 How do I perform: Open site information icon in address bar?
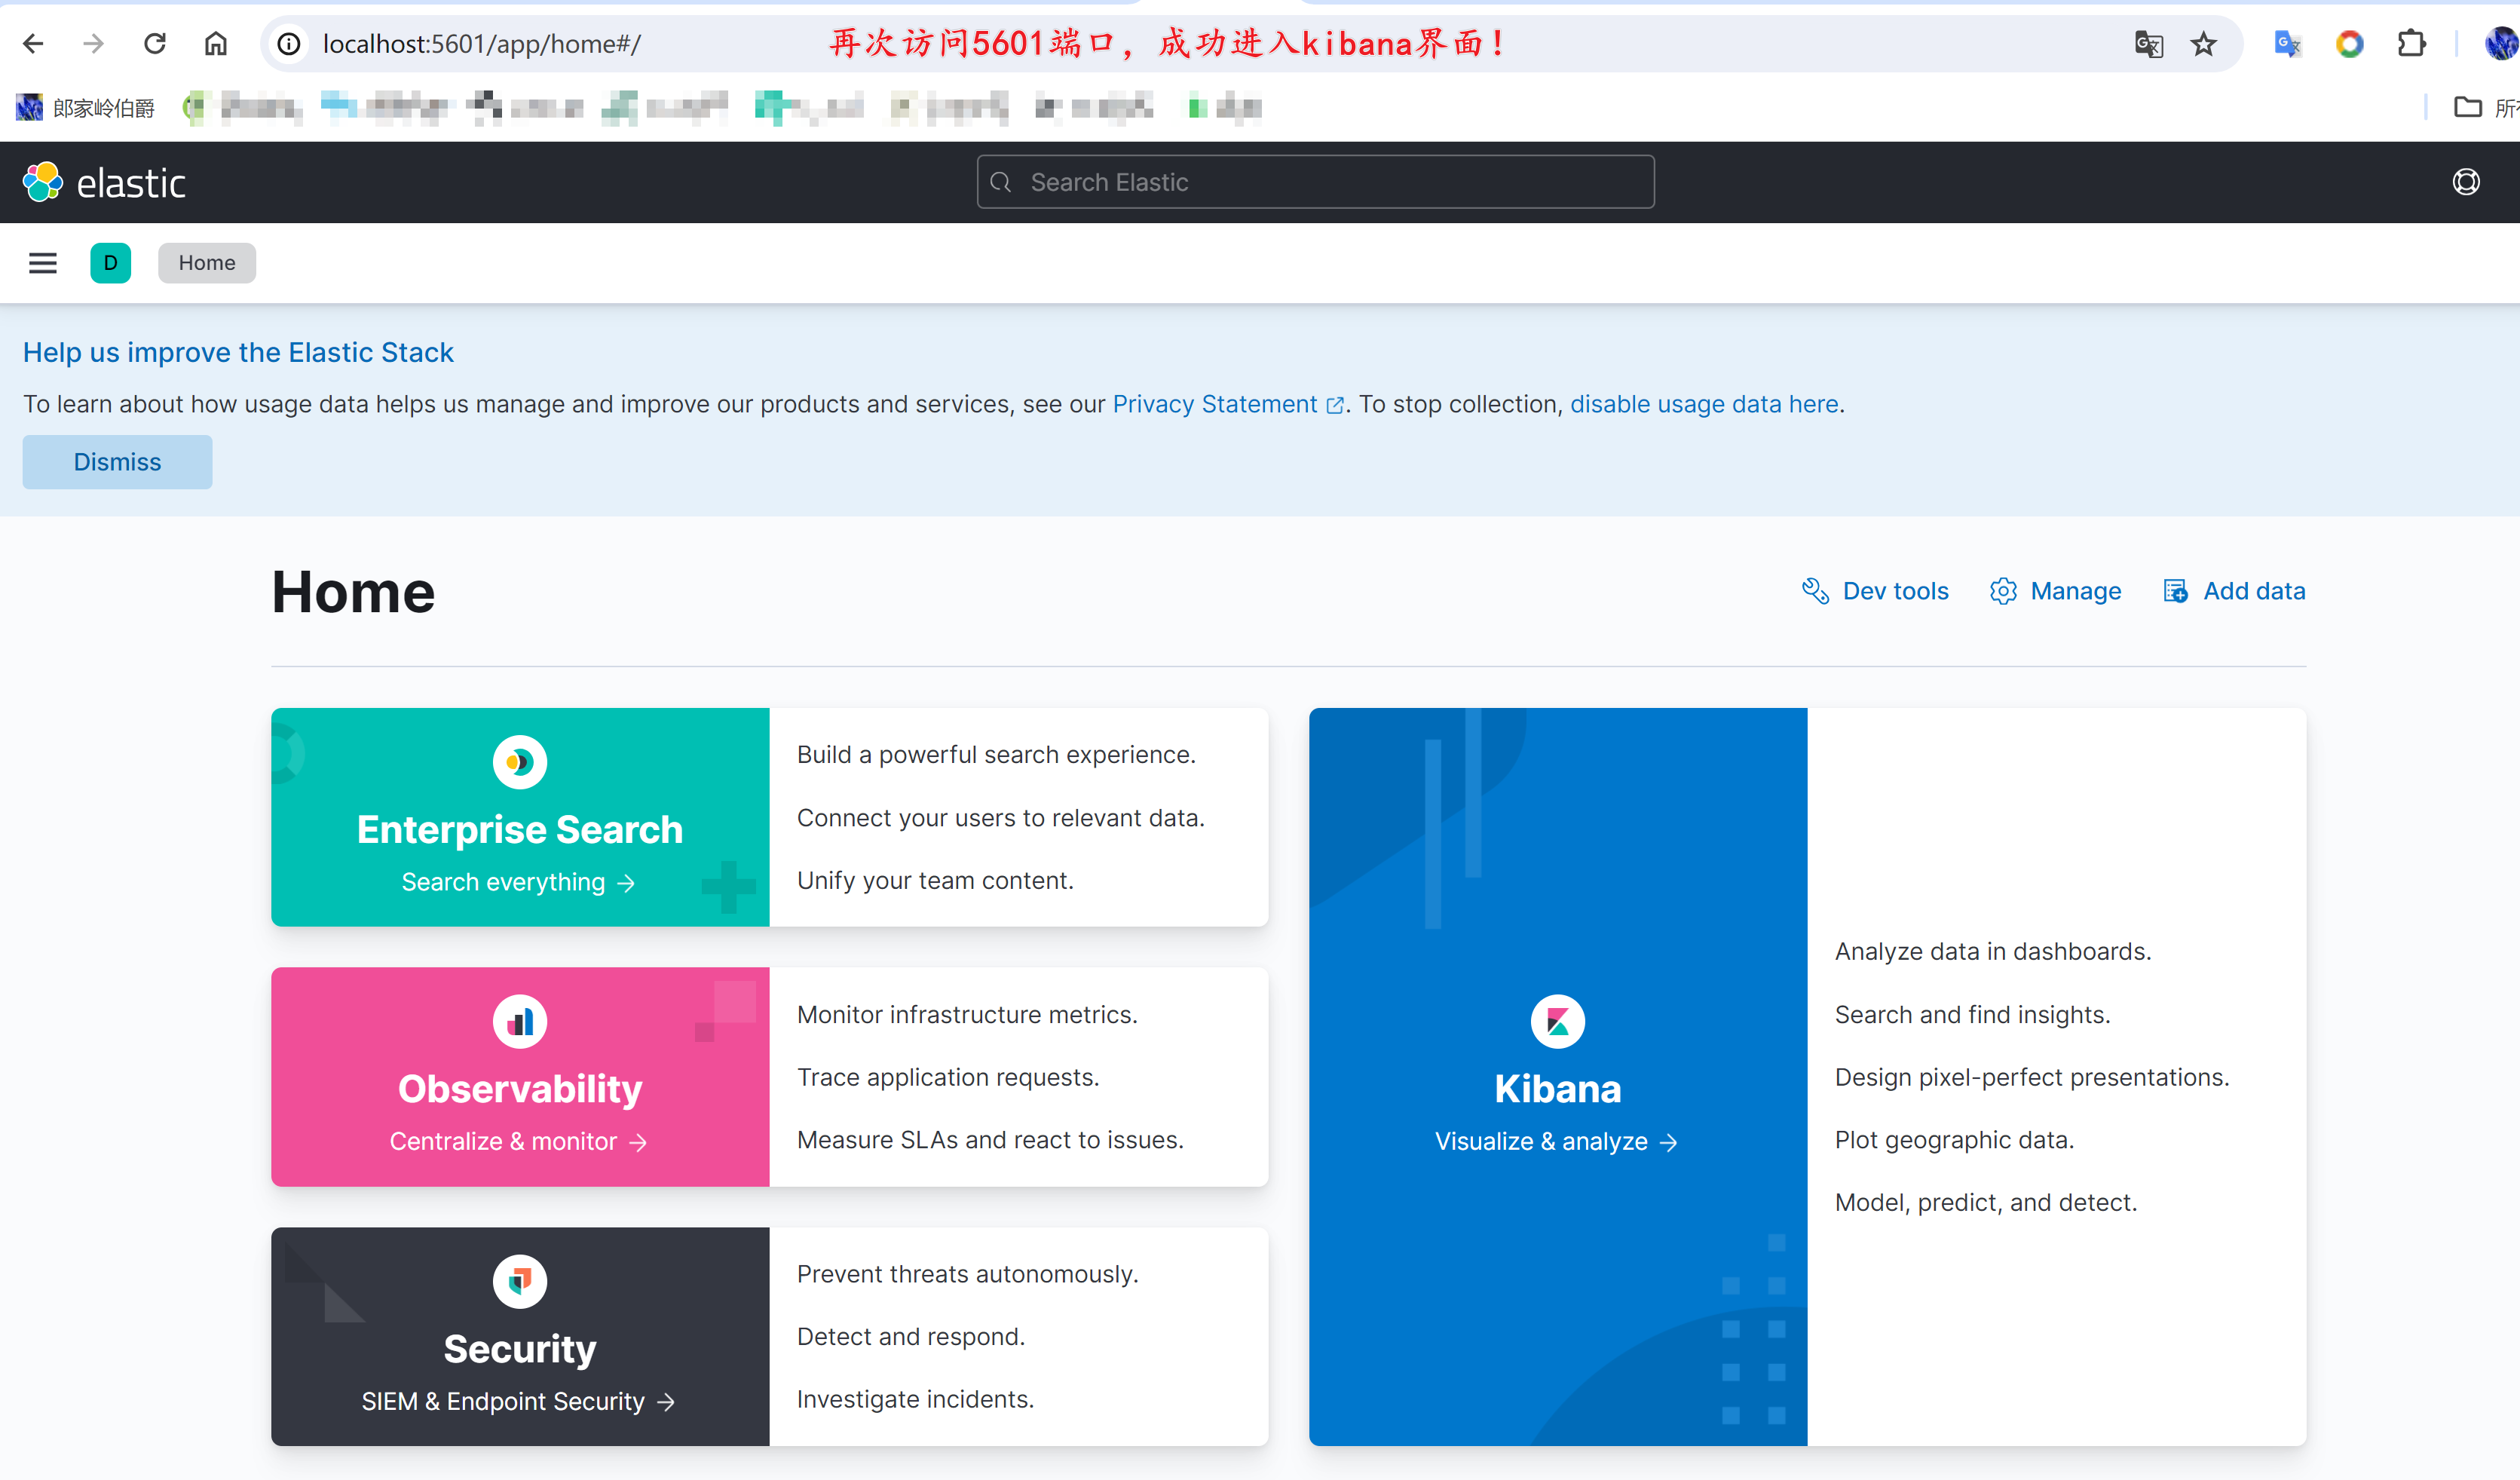[x=289, y=44]
